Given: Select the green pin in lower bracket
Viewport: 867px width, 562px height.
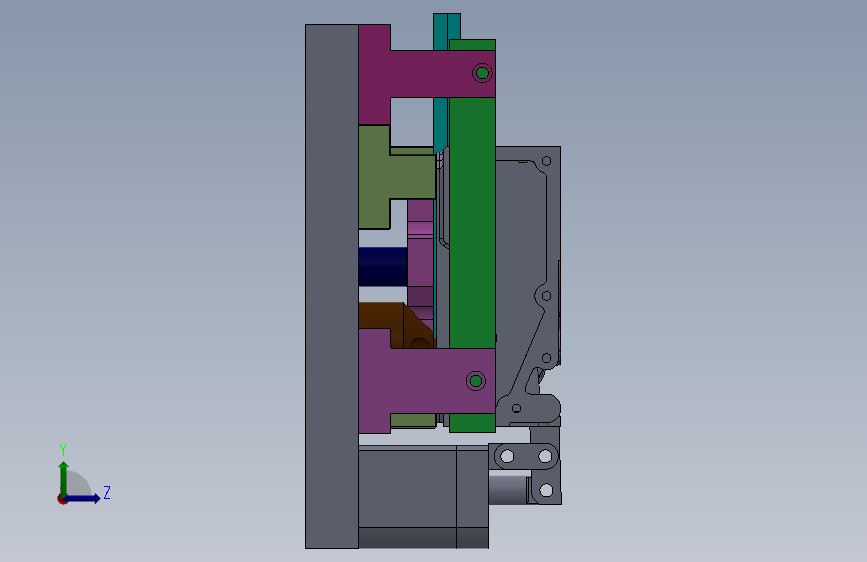Looking at the screenshot, I should (x=476, y=381).
